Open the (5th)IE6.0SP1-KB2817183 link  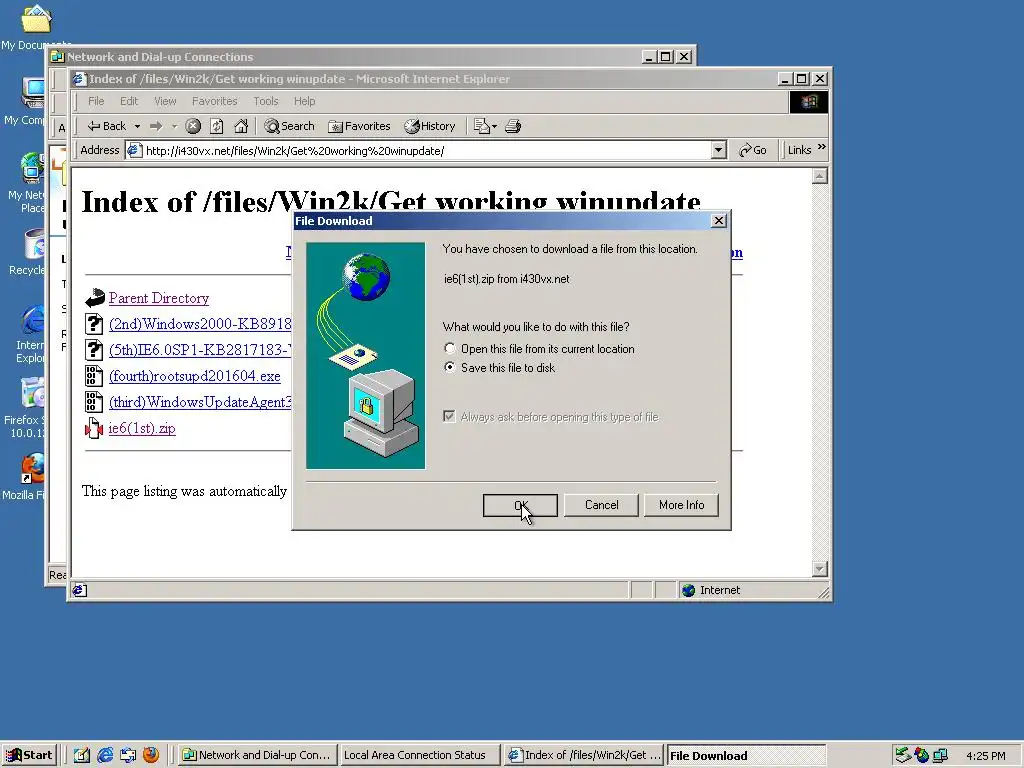[x=199, y=350]
